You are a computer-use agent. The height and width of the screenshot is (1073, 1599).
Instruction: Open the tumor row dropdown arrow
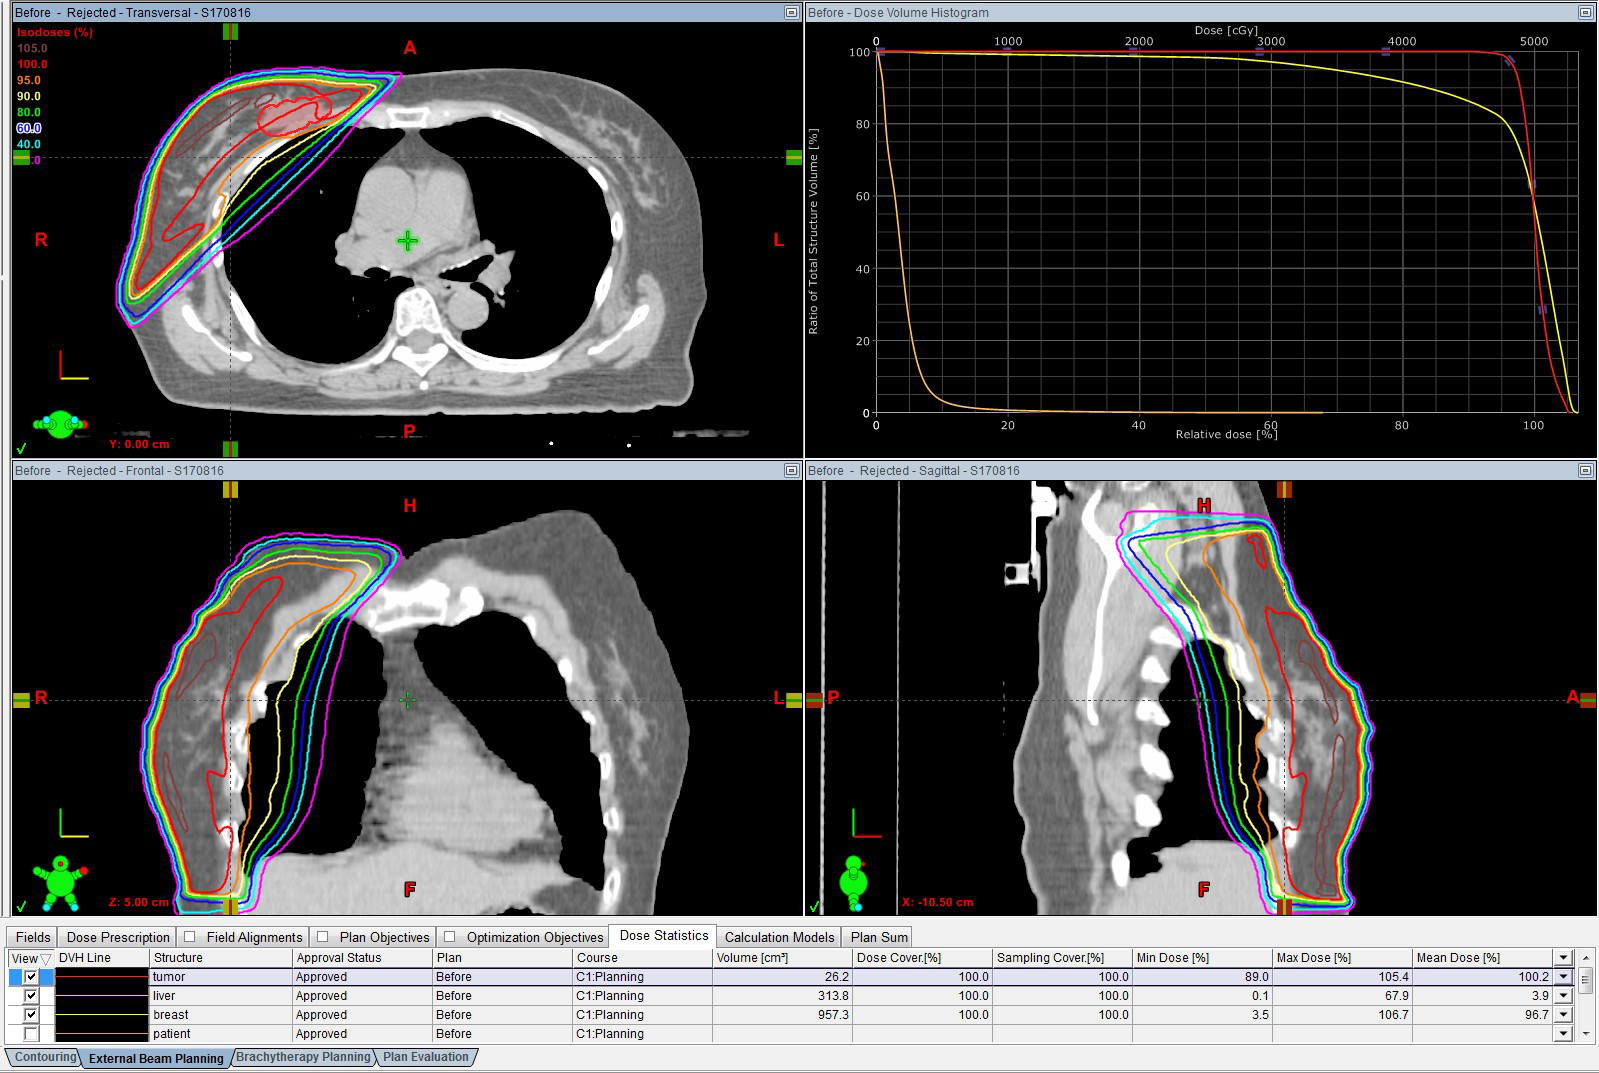pos(1563,977)
